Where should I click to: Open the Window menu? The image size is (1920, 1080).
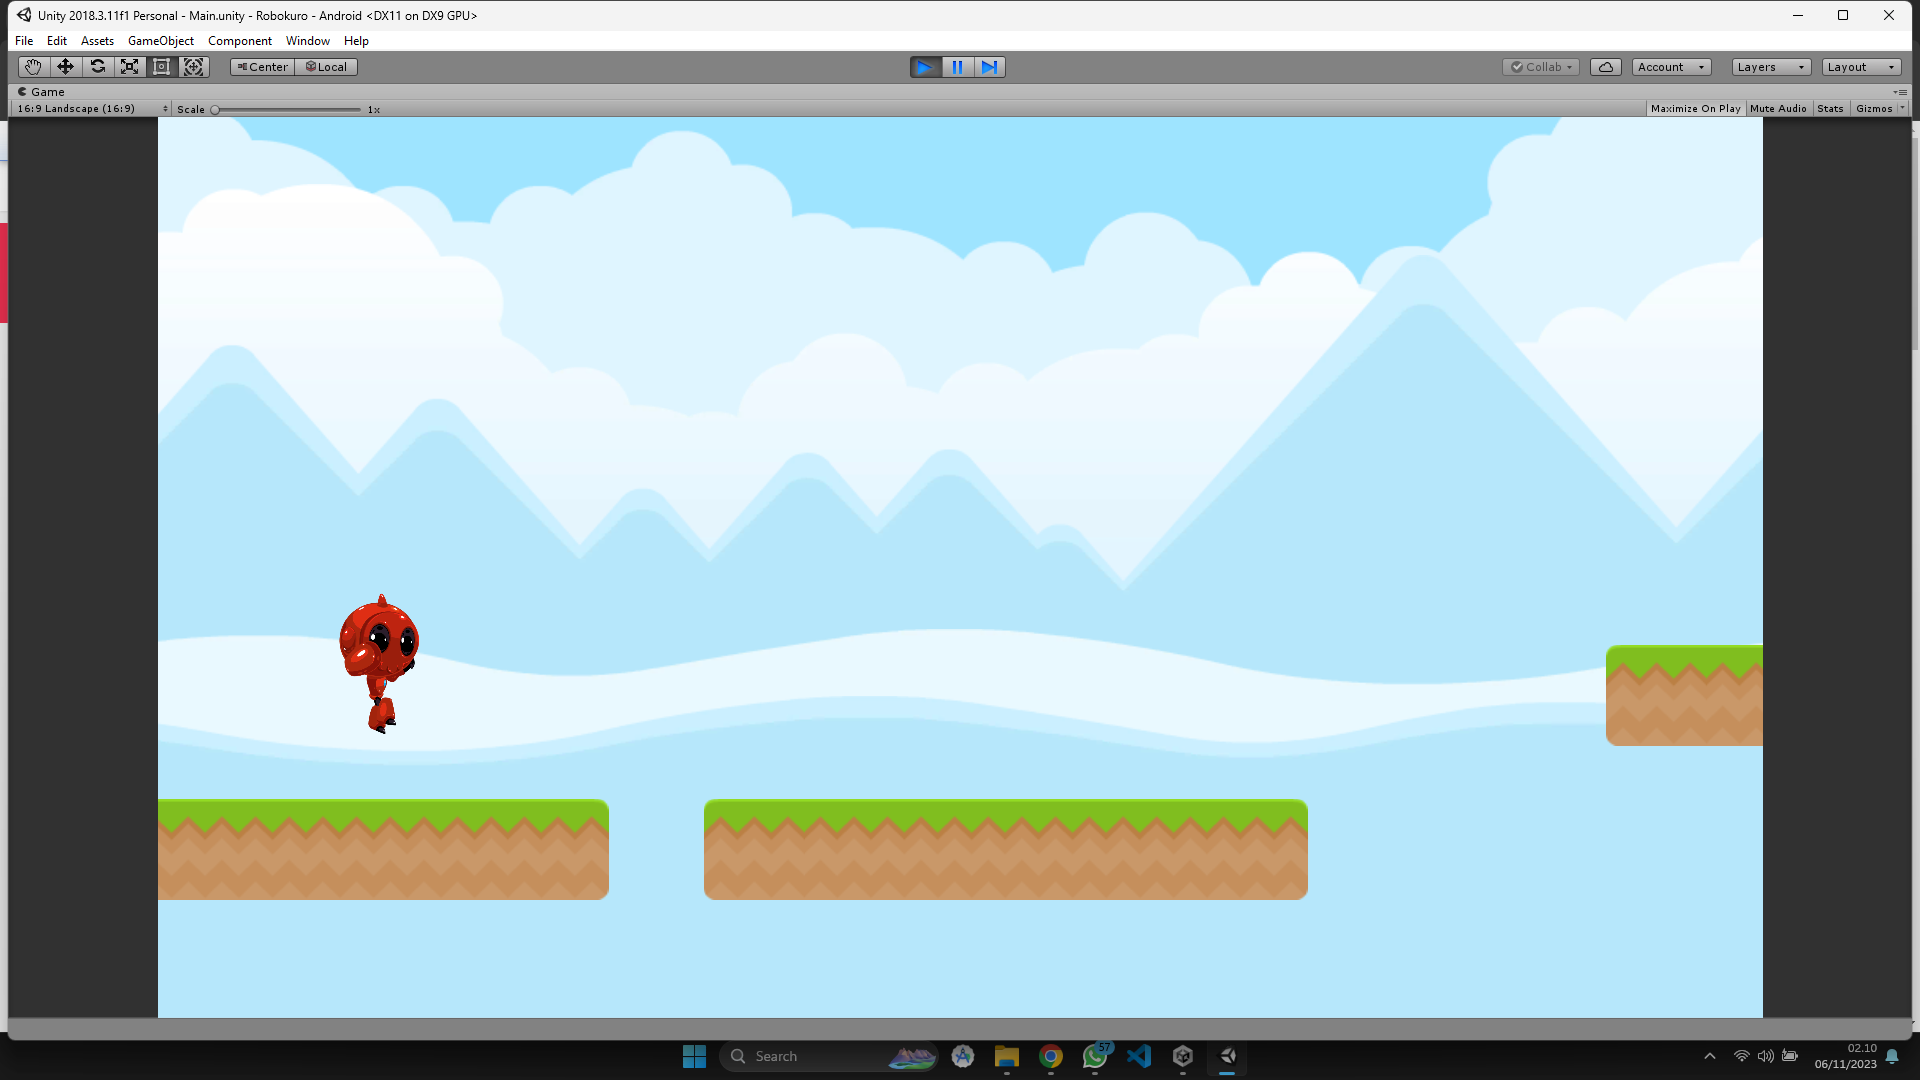[x=308, y=41]
